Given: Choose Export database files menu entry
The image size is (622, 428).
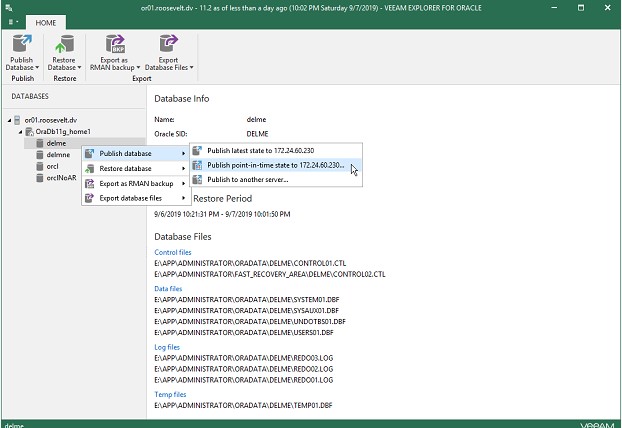Looking at the screenshot, I should click(x=136, y=198).
